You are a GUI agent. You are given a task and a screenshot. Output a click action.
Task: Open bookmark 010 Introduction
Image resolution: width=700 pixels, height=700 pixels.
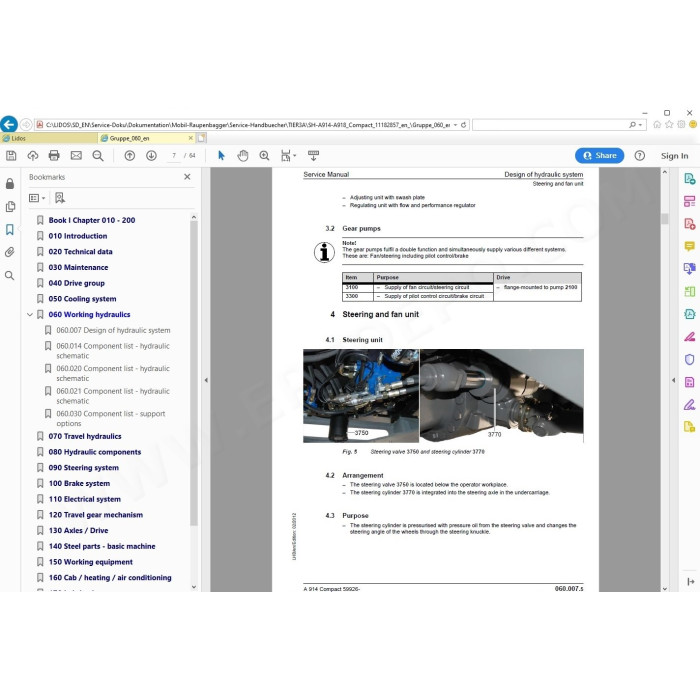[x=78, y=236]
